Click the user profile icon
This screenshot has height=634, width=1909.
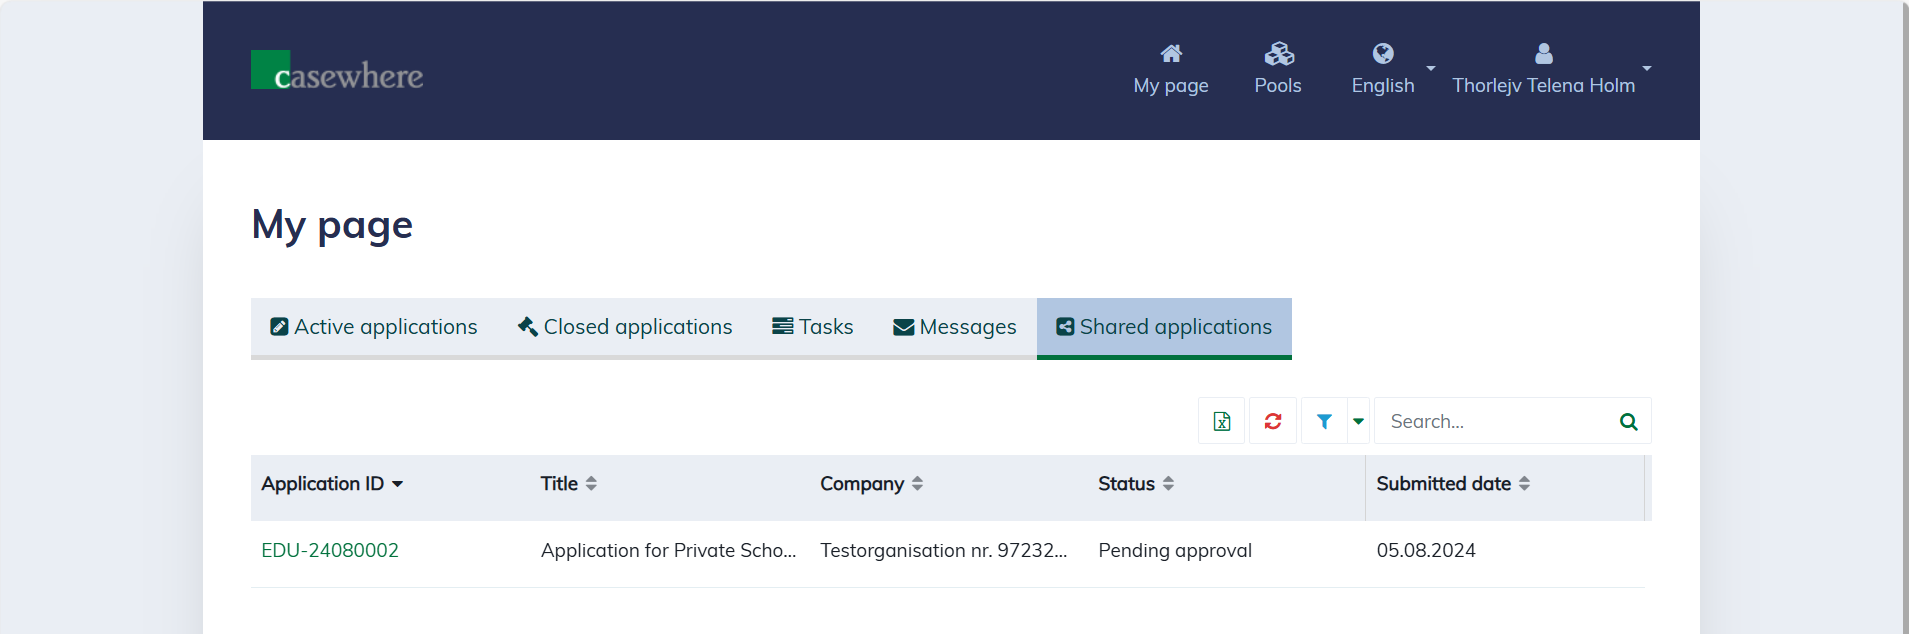click(x=1543, y=54)
